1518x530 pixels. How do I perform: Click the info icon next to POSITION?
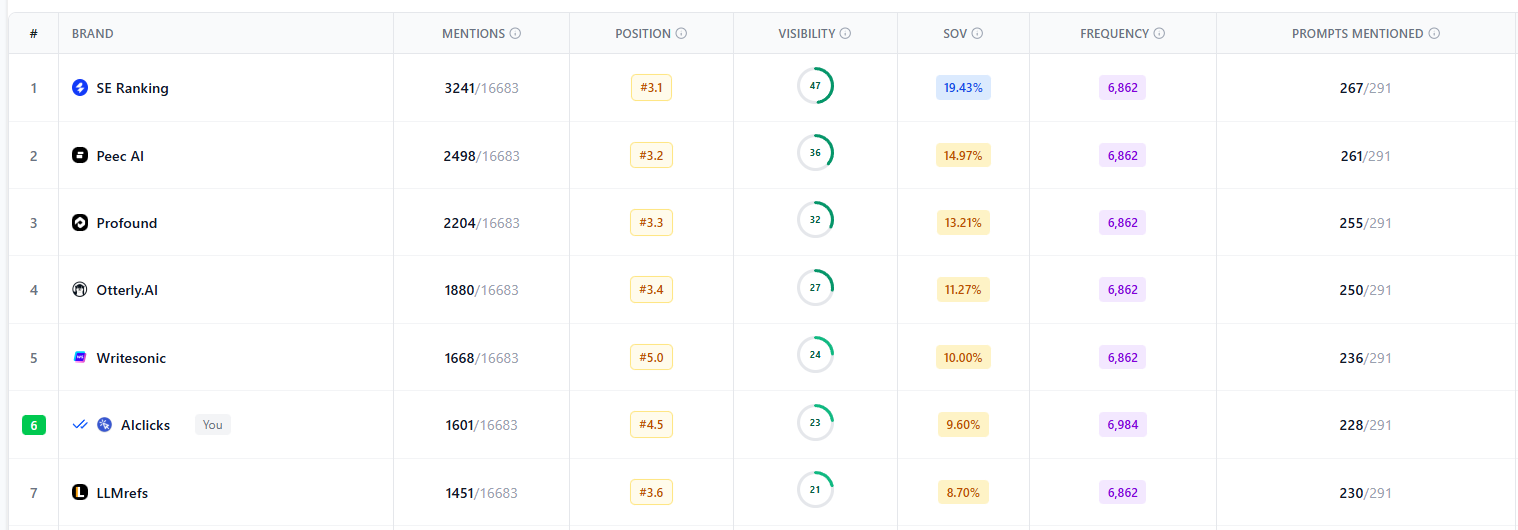(681, 33)
